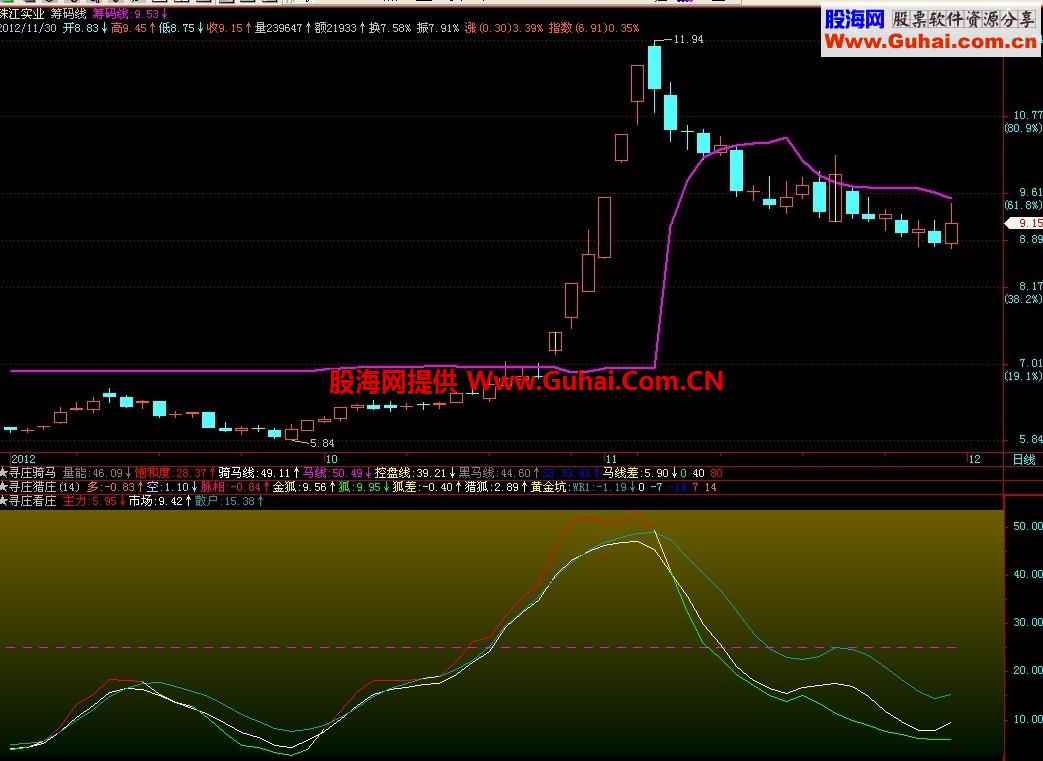Click the red 主力:5.95 value
The image size is (1043, 761).
(94, 501)
